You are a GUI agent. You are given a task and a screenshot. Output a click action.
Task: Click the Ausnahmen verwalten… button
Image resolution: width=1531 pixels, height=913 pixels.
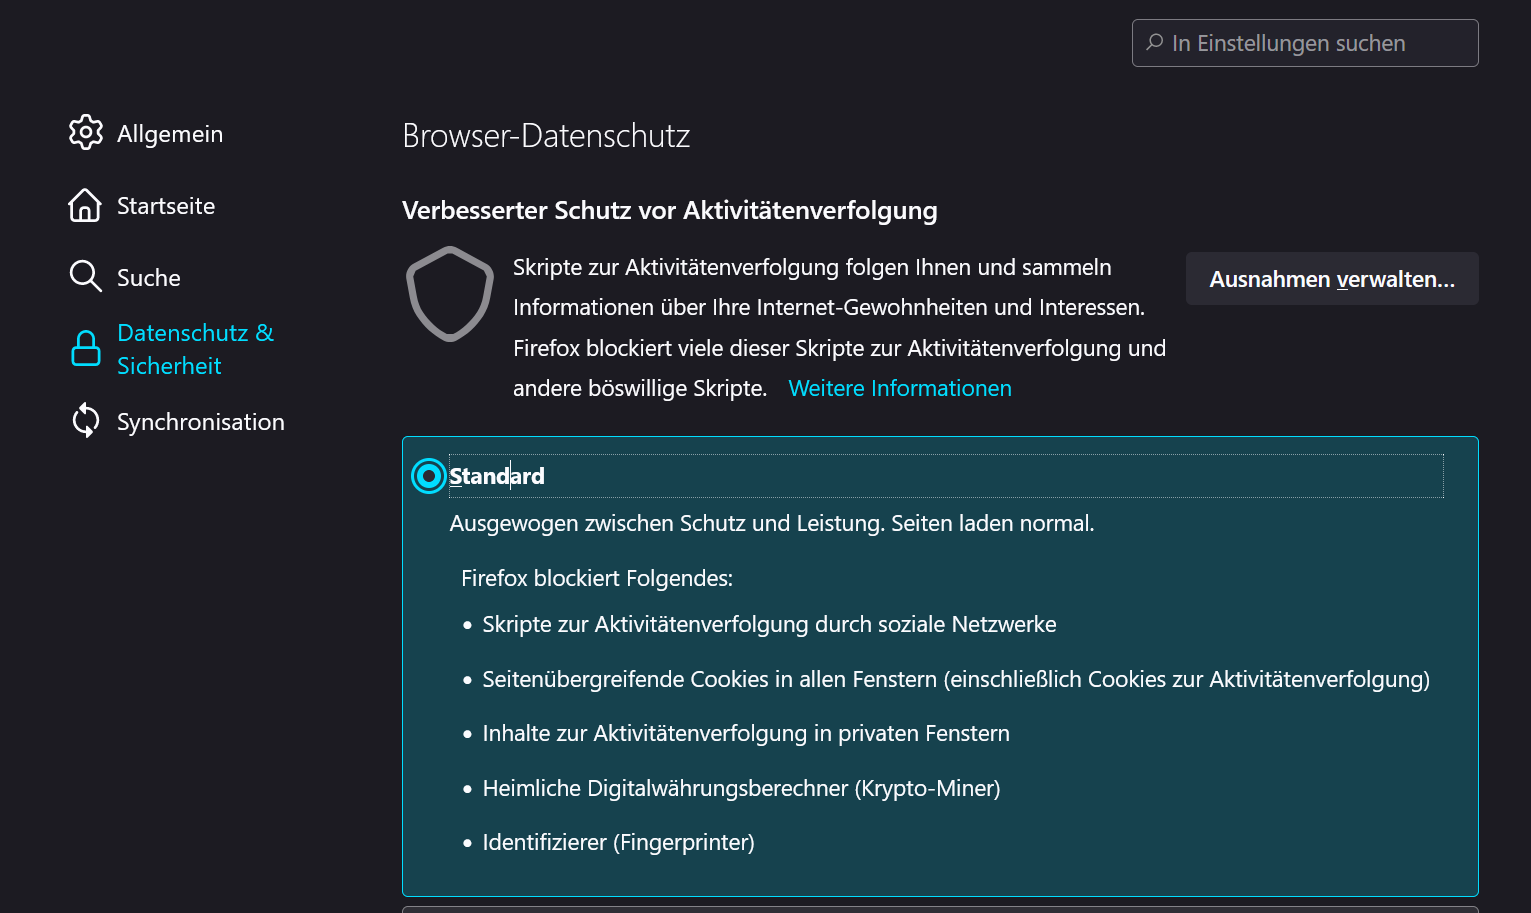click(x=1331, y=279)
